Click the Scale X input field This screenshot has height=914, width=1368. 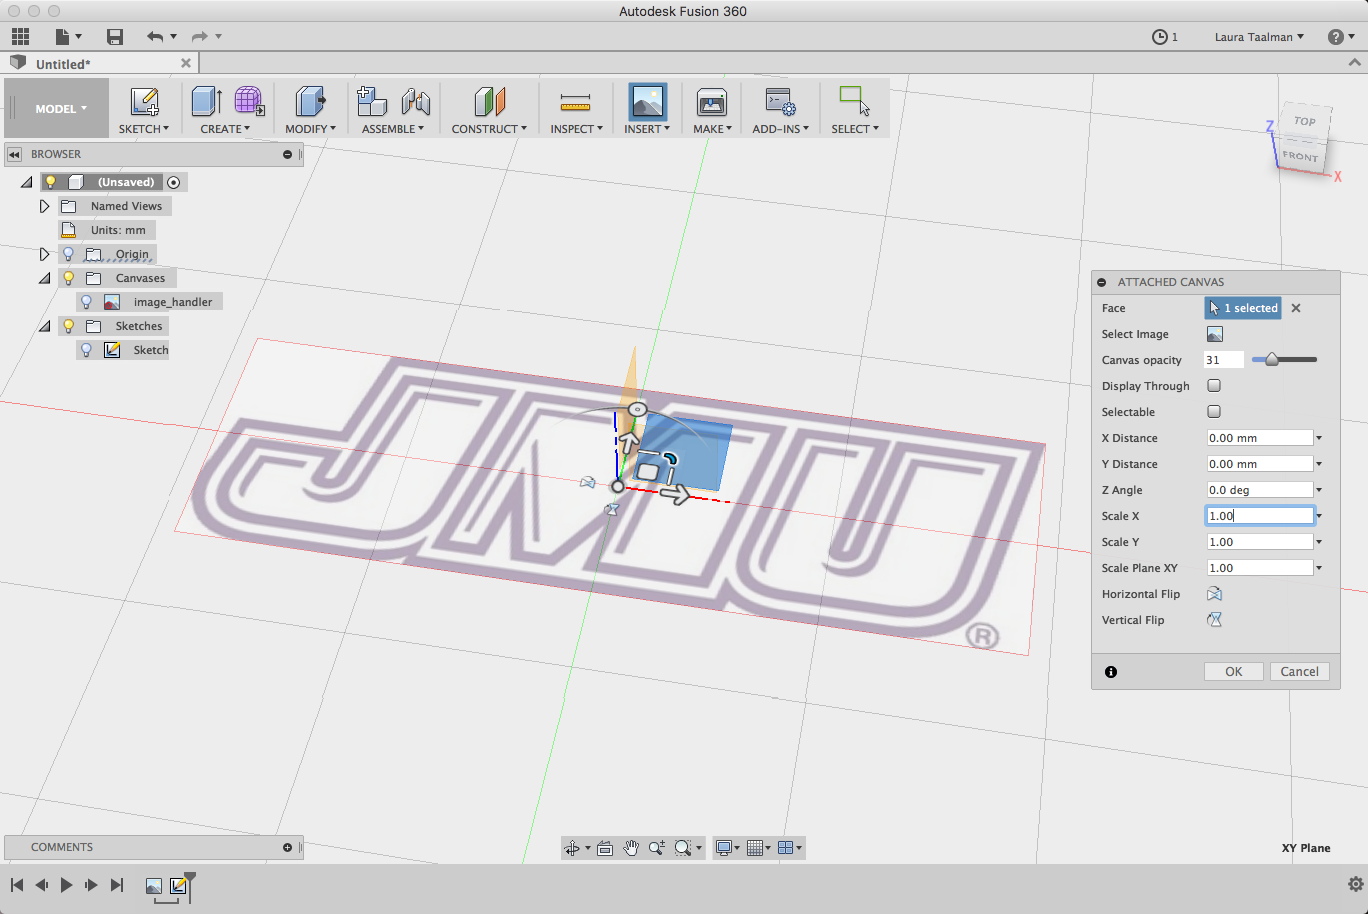pyautogui.click(x=1259, y=516)
